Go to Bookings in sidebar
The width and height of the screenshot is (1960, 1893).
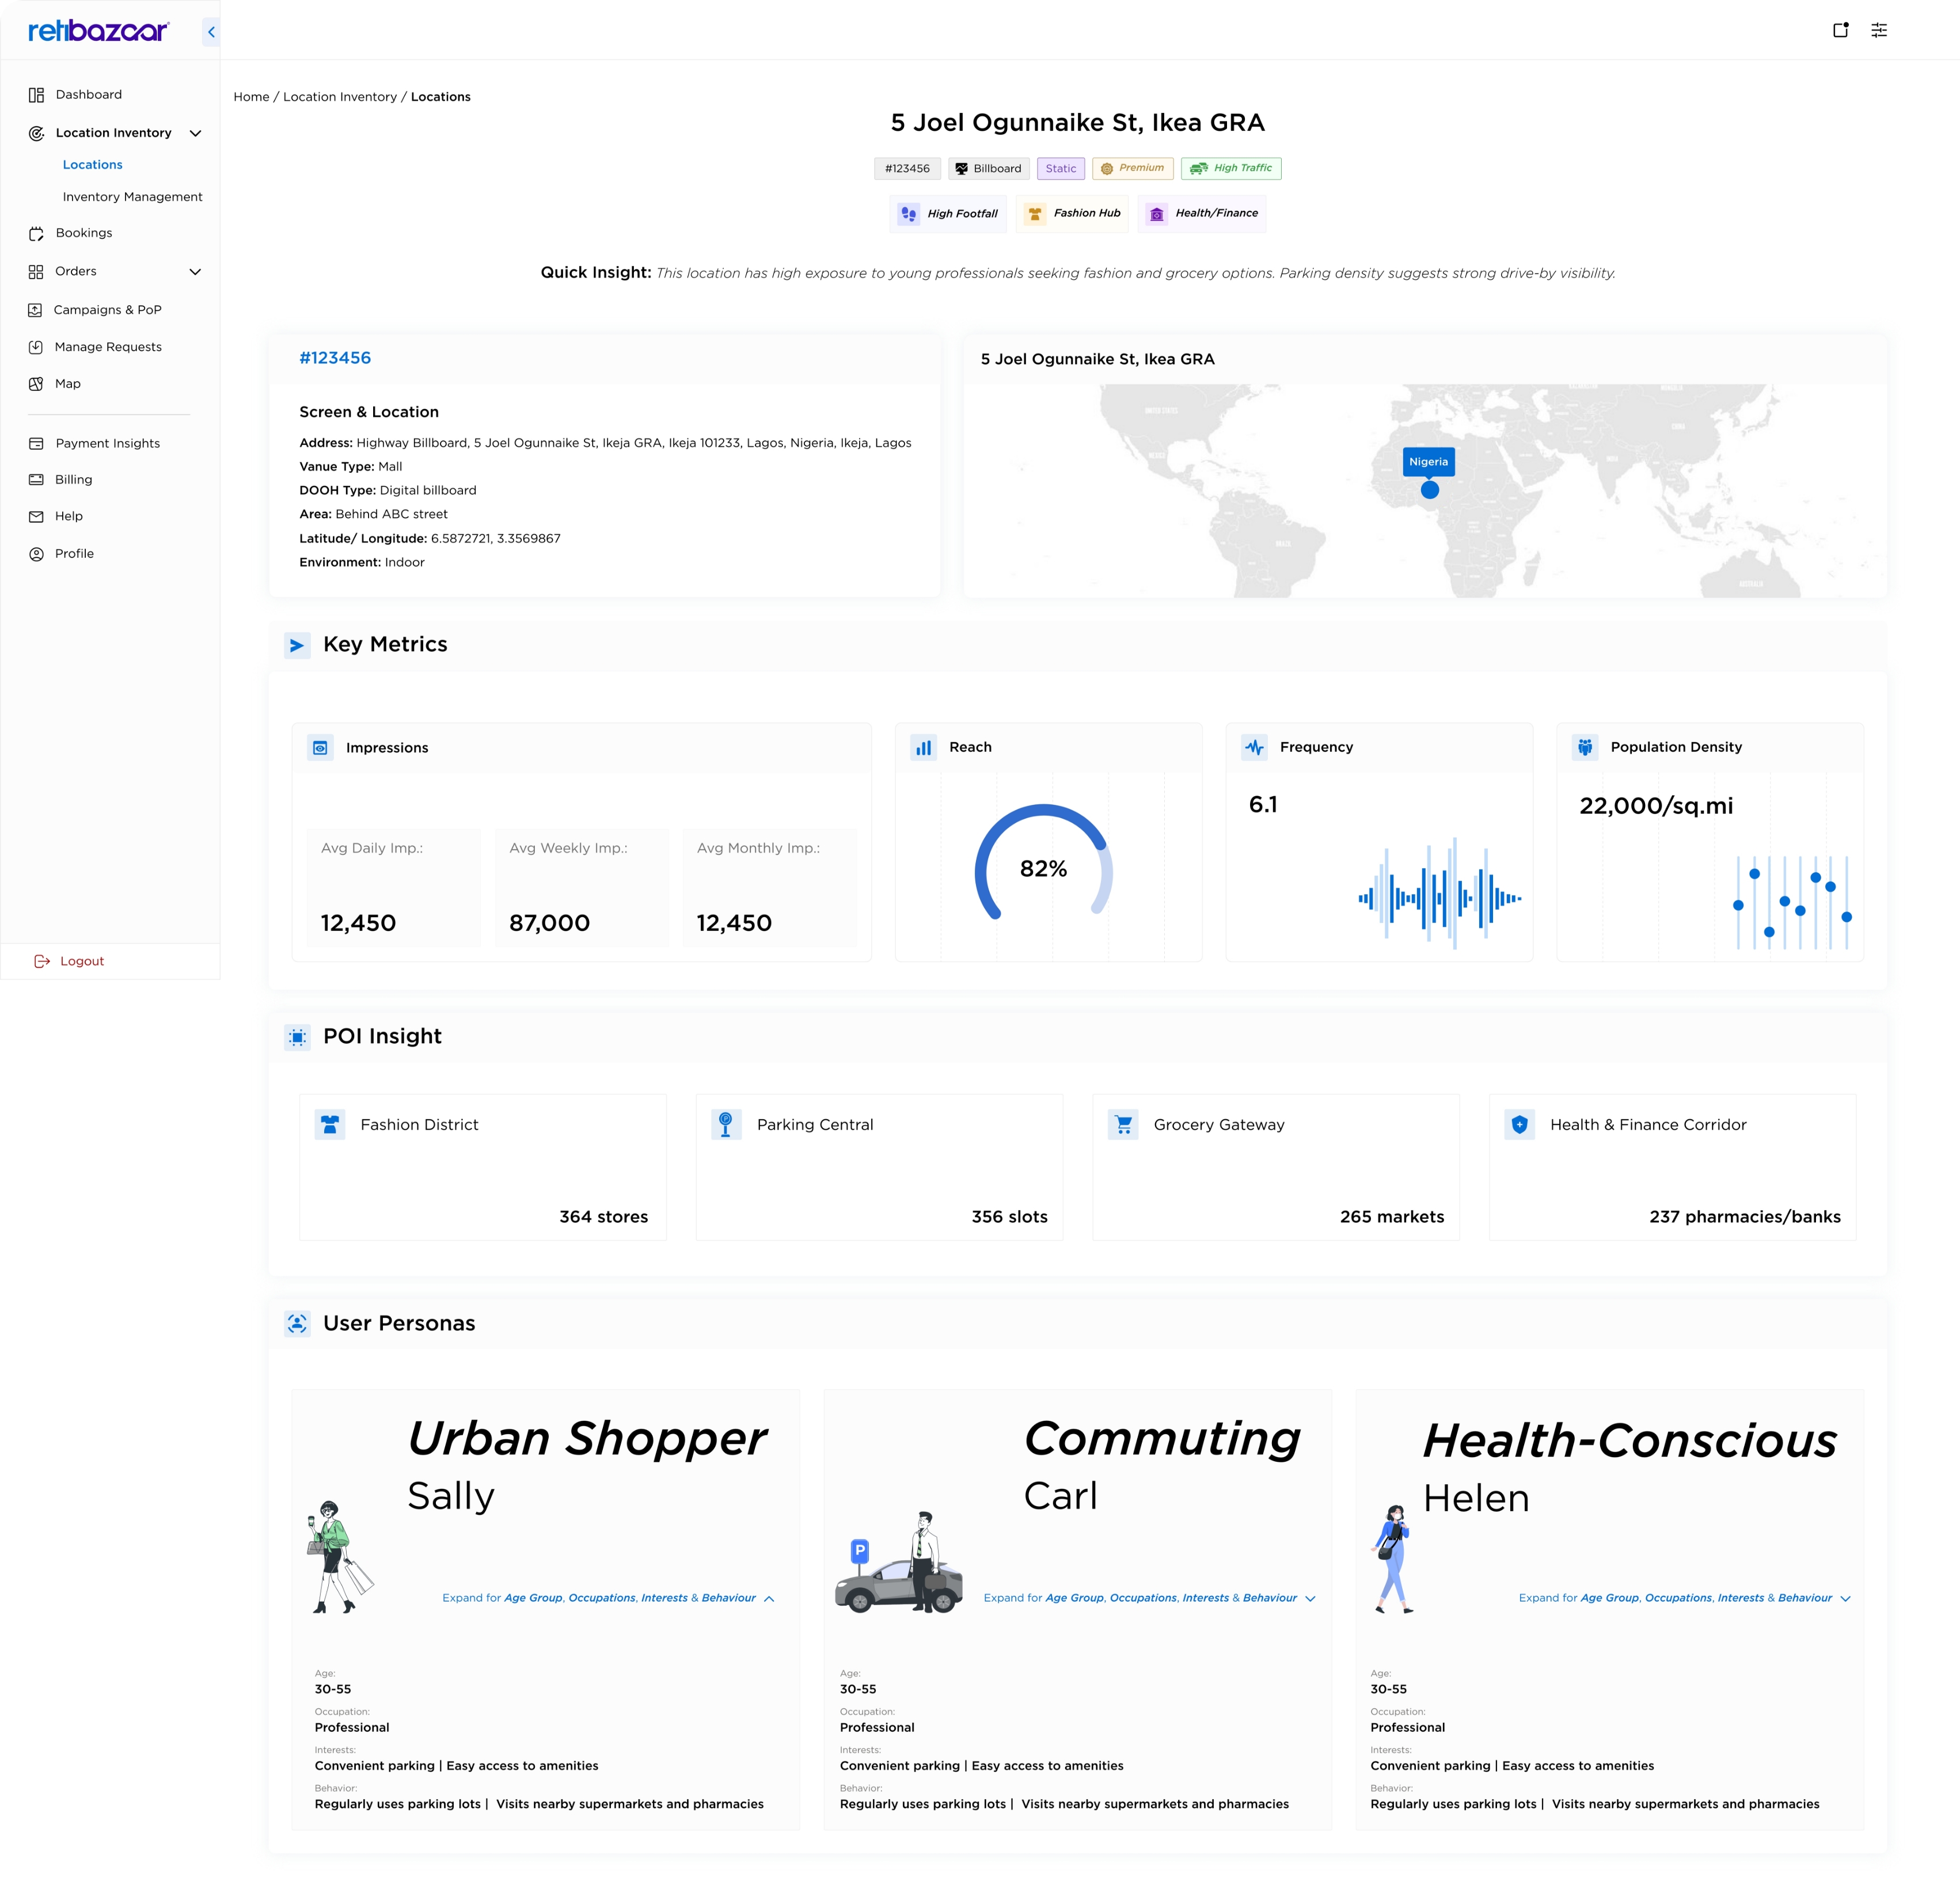click(x=84, y=233)
